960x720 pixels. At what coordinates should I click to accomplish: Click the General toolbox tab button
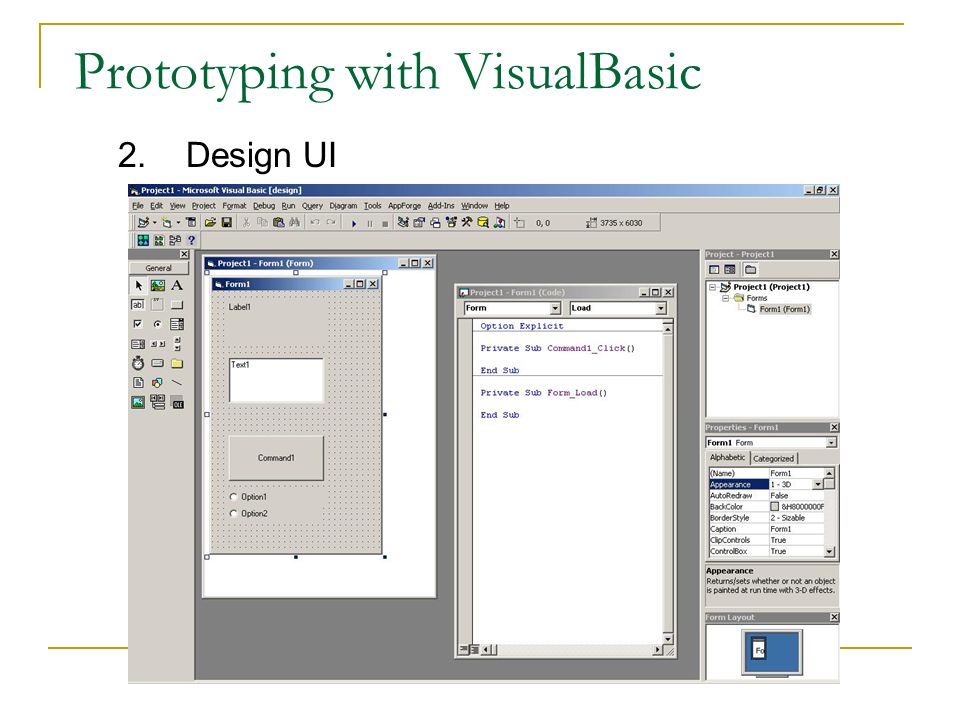tap(159, 268)
